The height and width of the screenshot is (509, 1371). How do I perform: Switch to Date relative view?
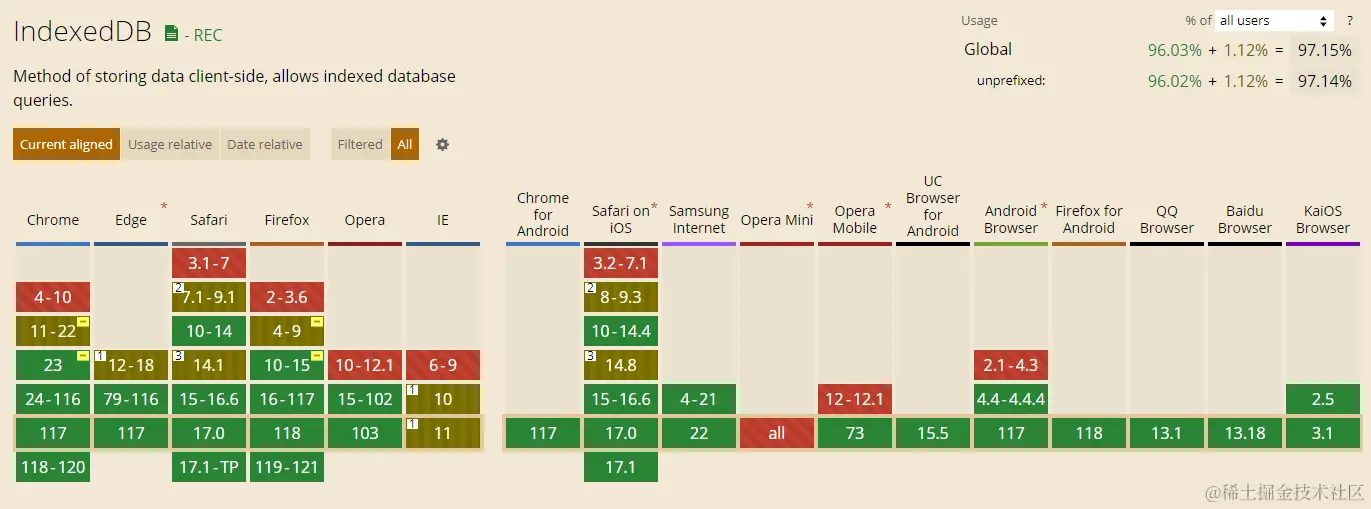265,144
